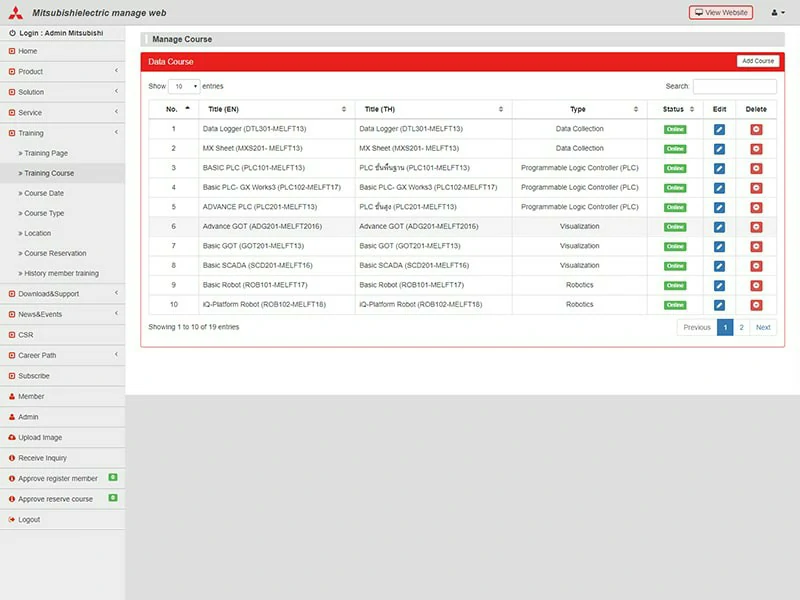Go to Training Page submenu item
The image size is (800, 600).
pos(46,153)
